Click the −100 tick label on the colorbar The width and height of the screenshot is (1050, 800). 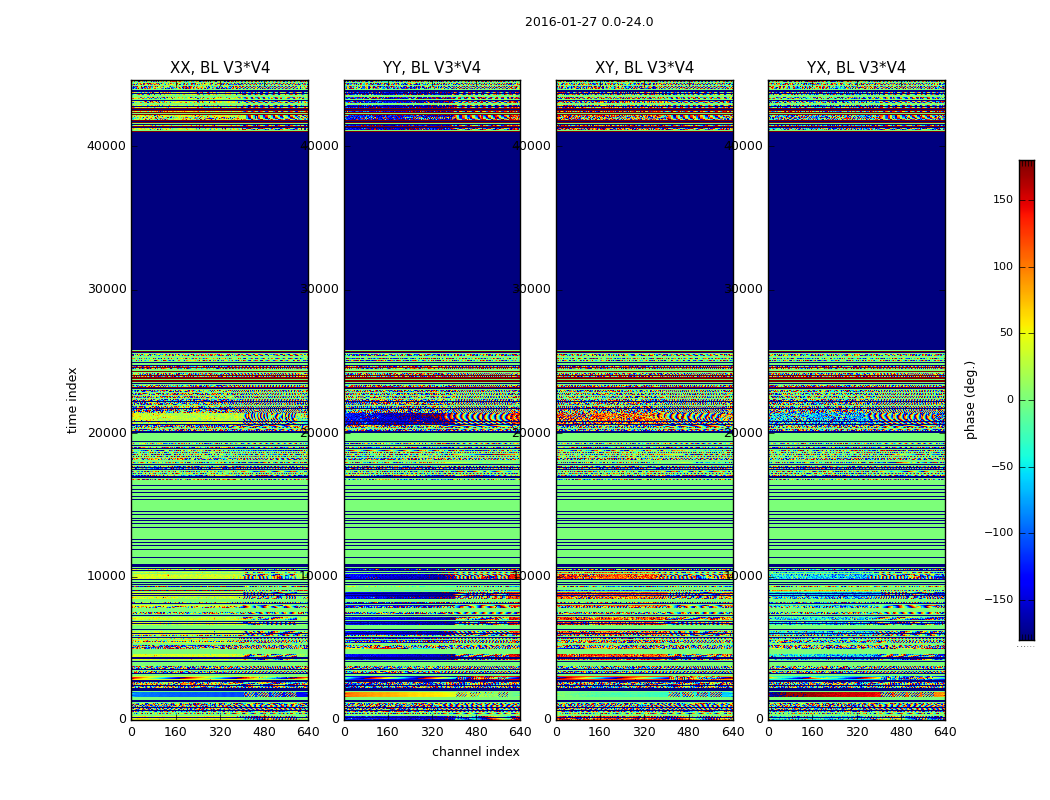[x=997, y=533]
